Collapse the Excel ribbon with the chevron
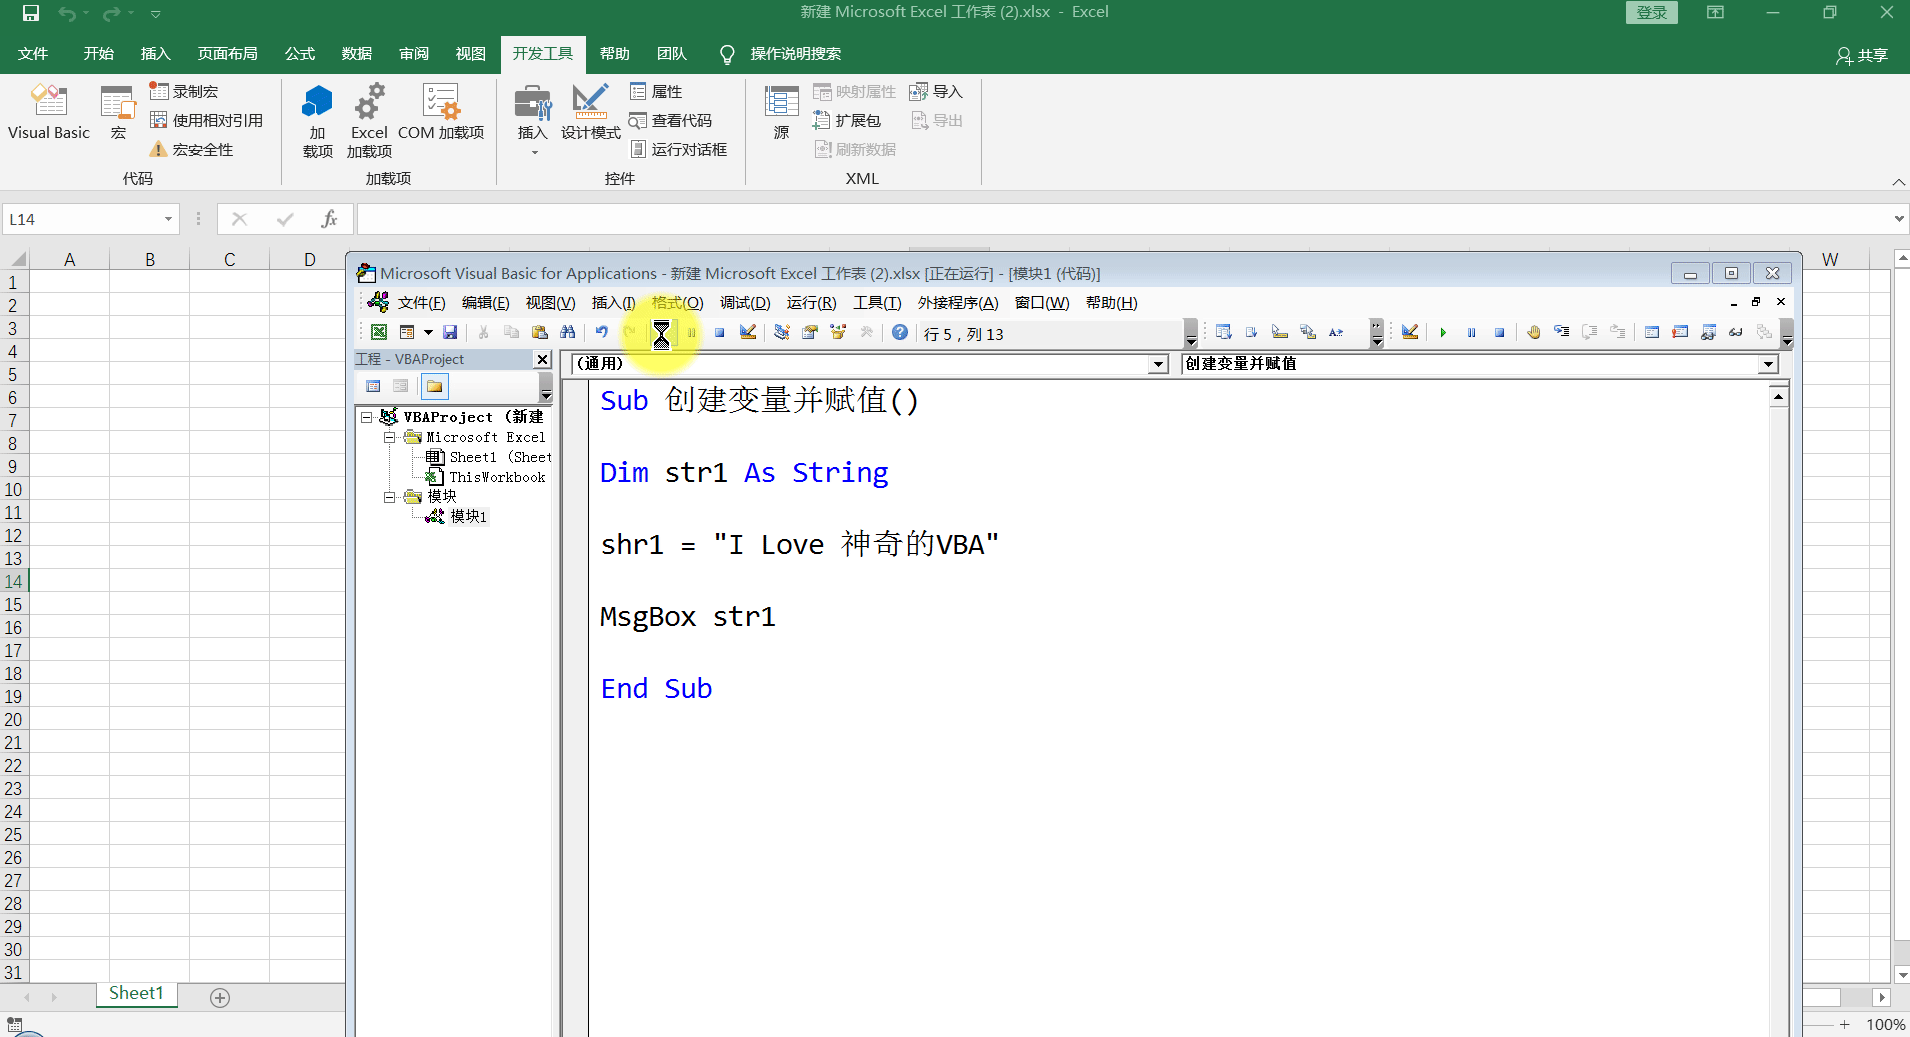1910x1037 pixels. pyautogui.click(x=1899, y=181)
